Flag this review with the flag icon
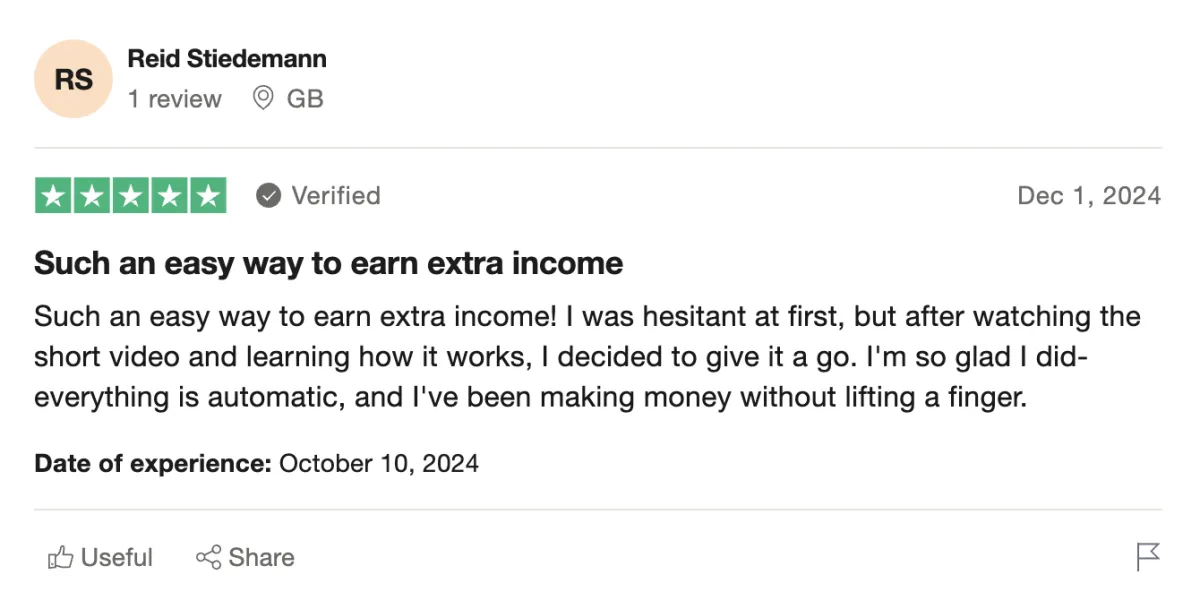The image size is (1200, 600). click(x=1148, y=556)
